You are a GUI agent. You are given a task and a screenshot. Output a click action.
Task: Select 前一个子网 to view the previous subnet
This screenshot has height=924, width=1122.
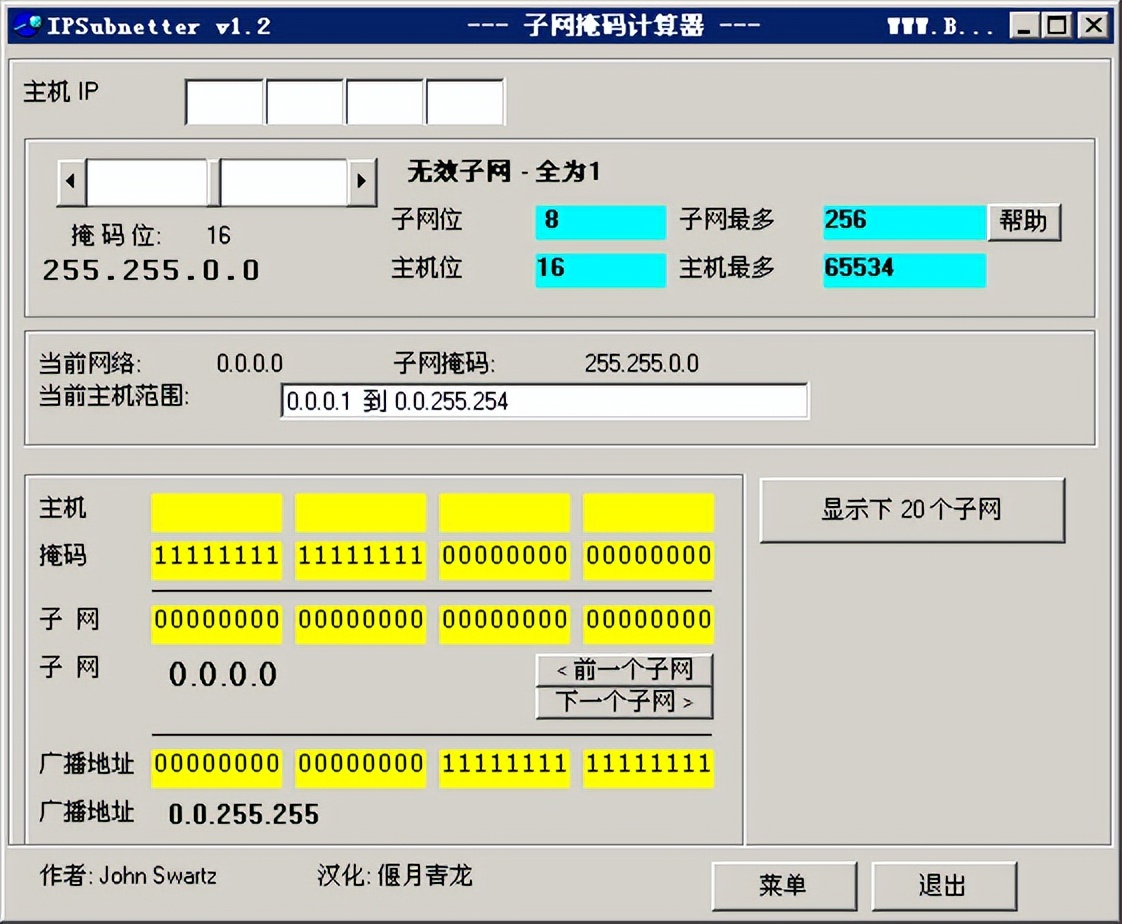(x=624, y=670)
